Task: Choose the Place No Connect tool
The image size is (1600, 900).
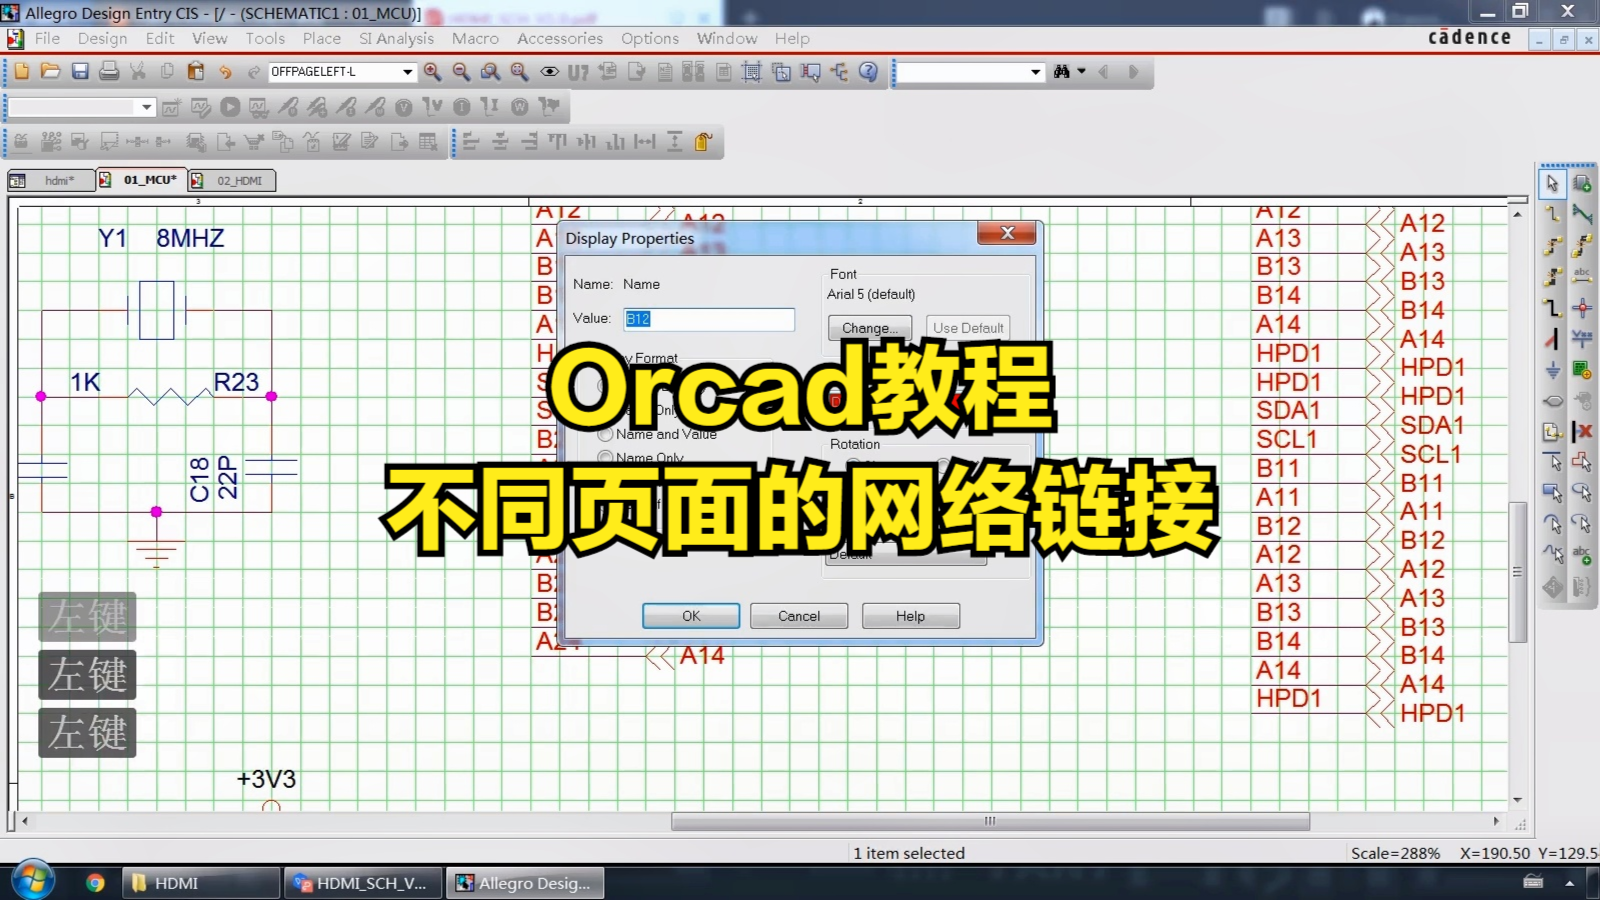Action: click(x=1582, y=431)
